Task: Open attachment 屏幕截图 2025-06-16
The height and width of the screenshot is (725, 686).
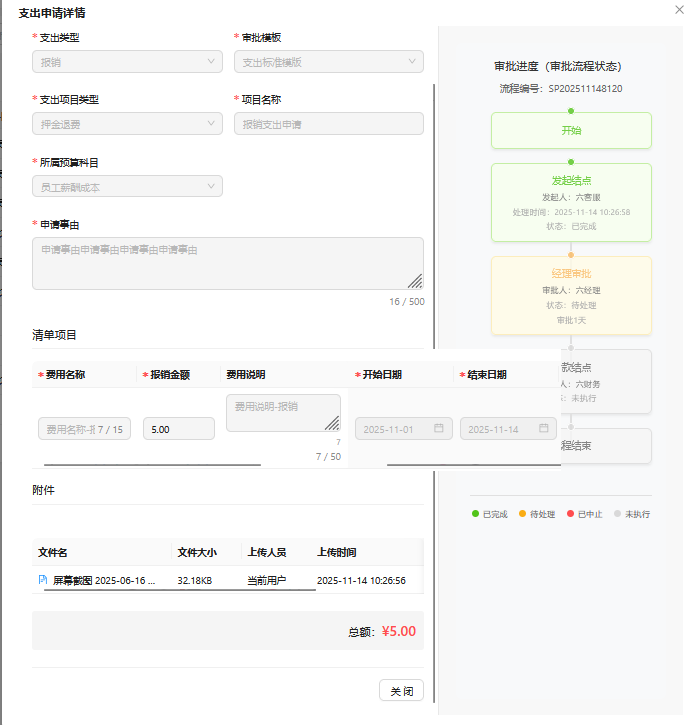Action: click(104, 580)
